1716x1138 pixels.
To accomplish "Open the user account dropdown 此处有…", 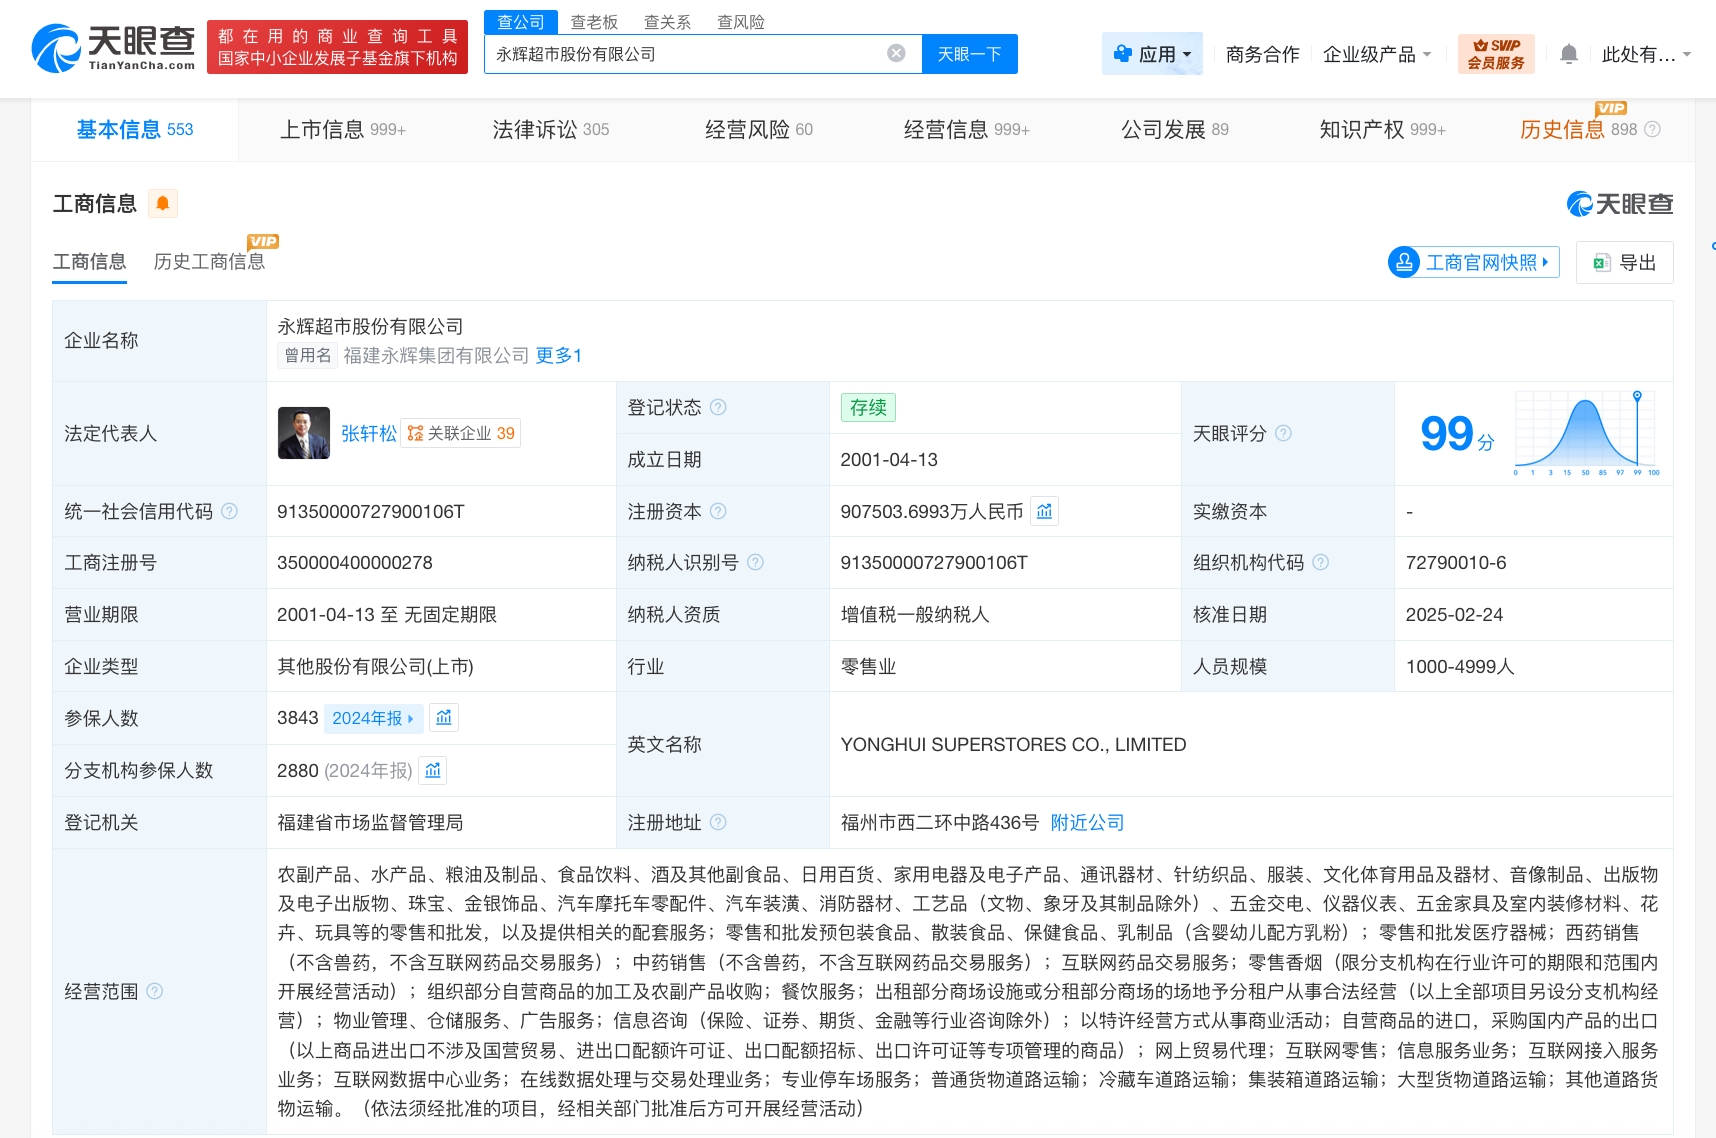I will (x=1645, y=54).
